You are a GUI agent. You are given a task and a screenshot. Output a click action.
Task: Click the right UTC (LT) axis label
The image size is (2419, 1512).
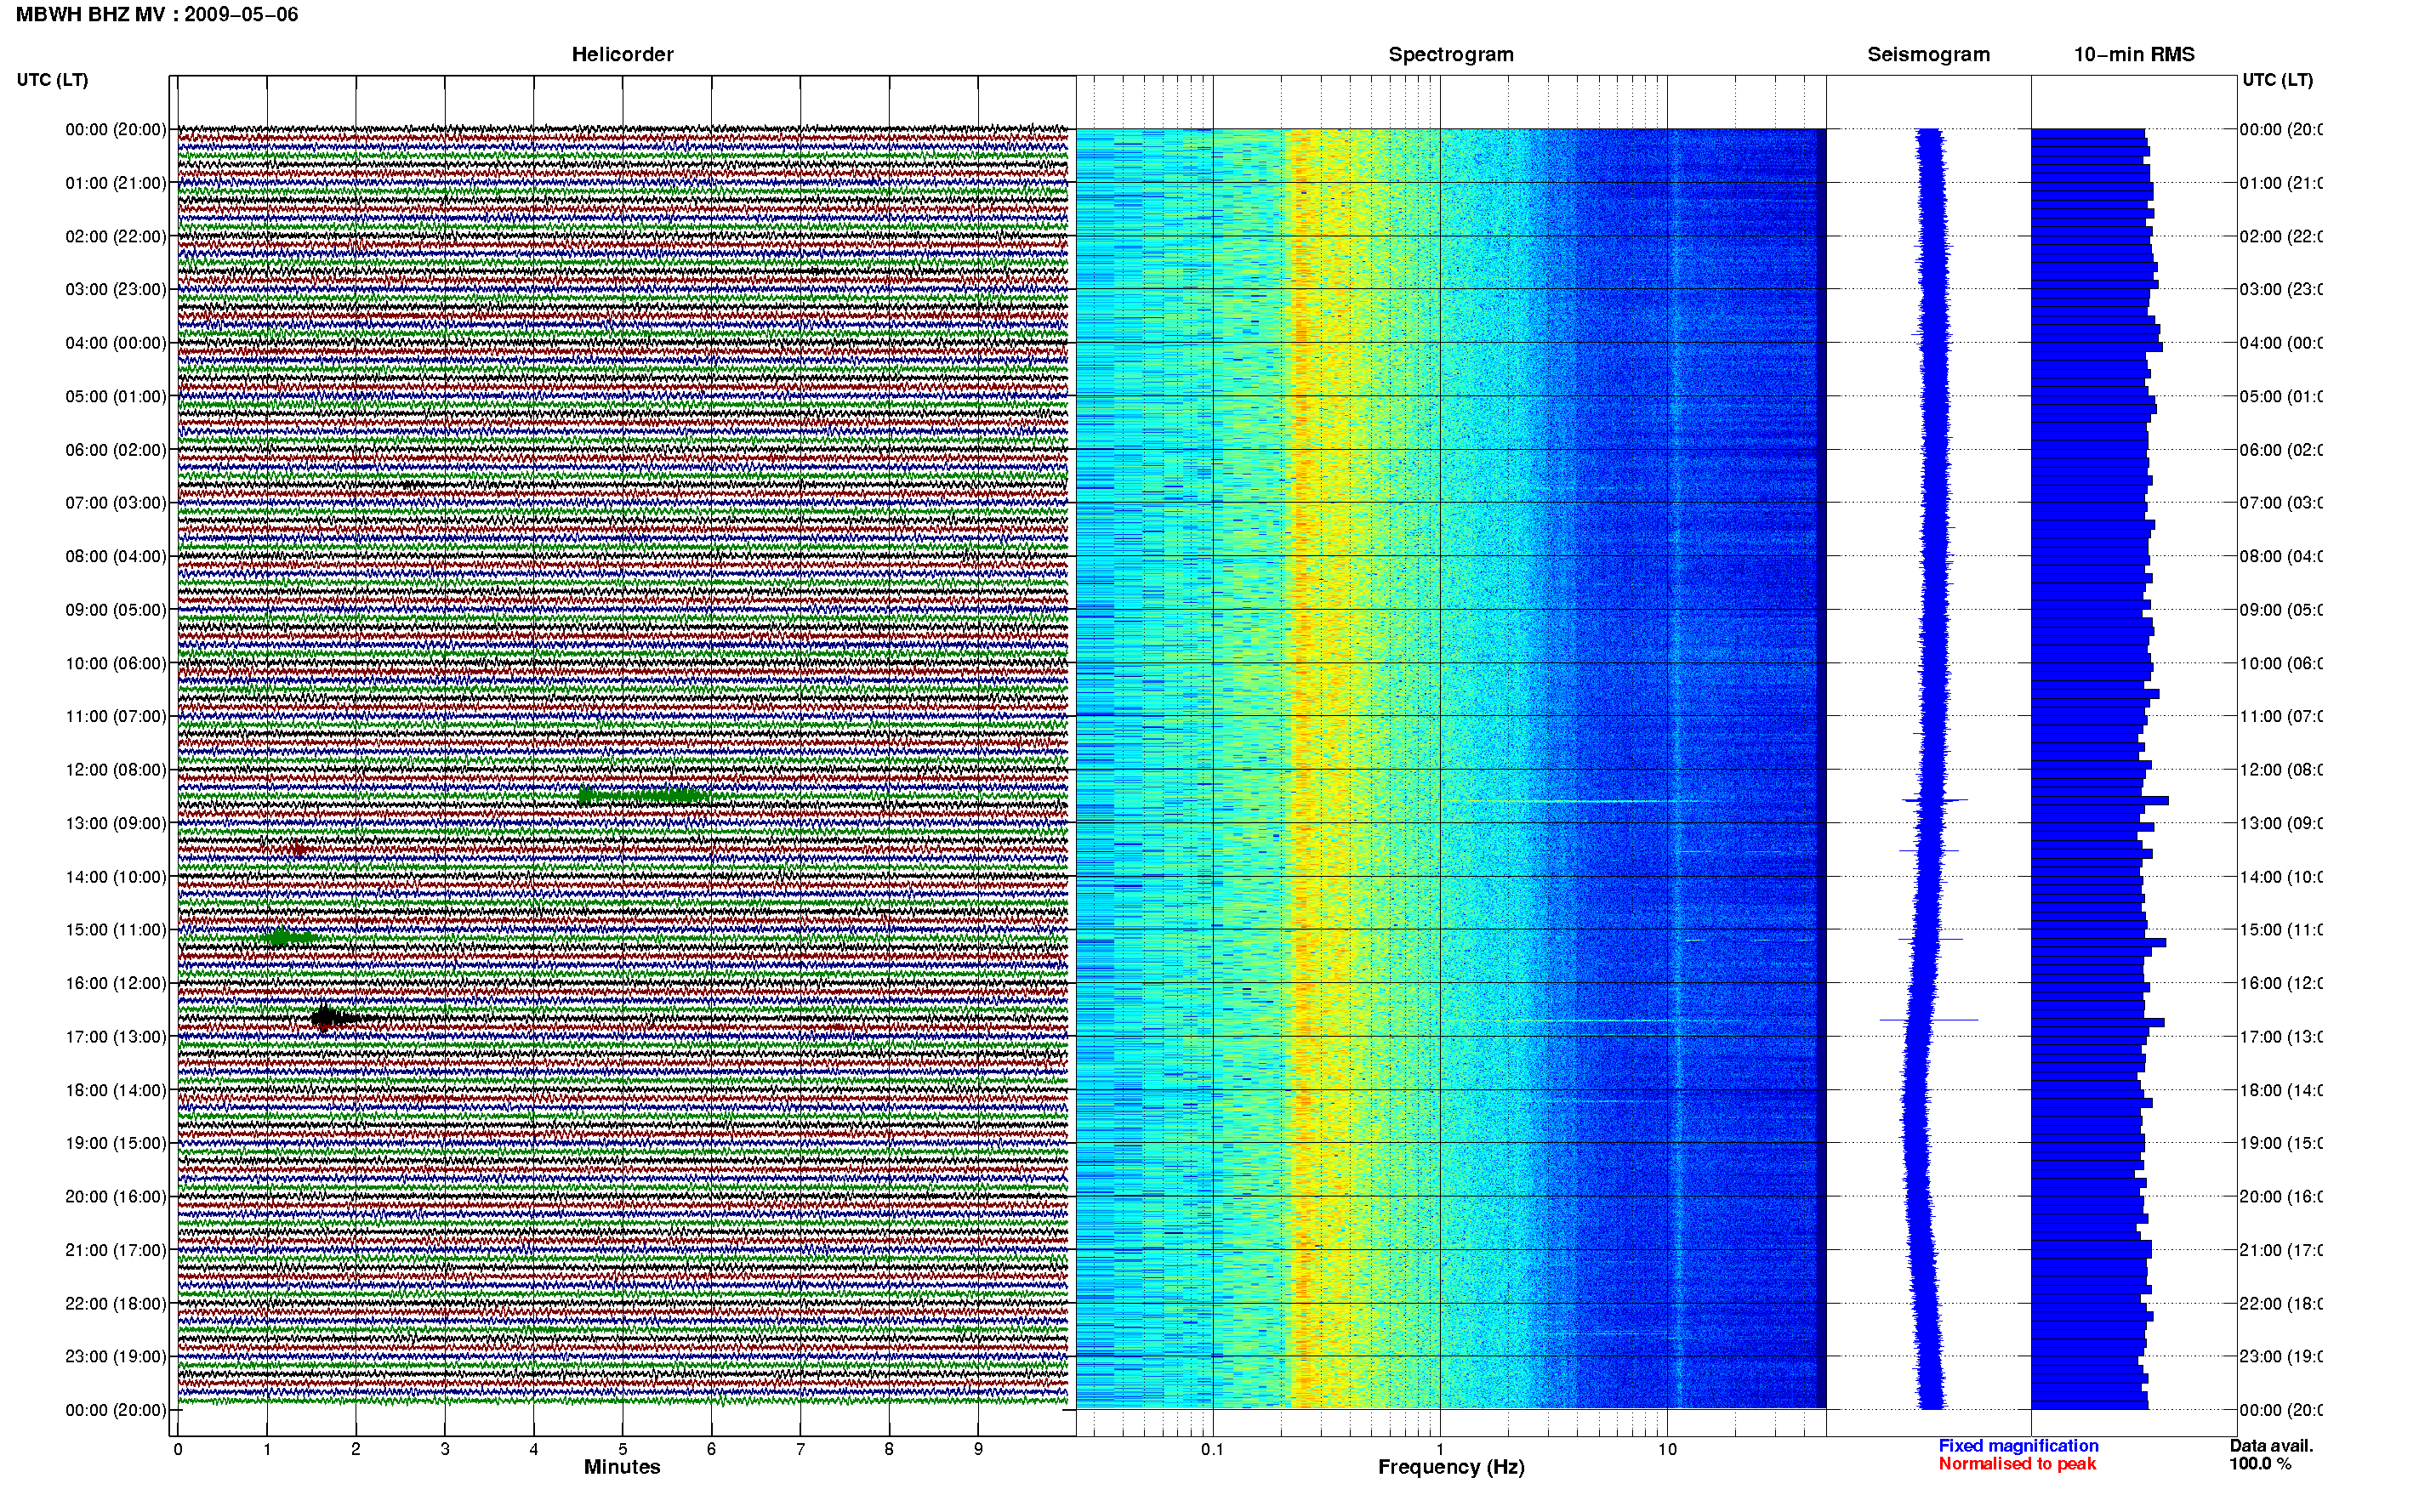click(2277, 80)
